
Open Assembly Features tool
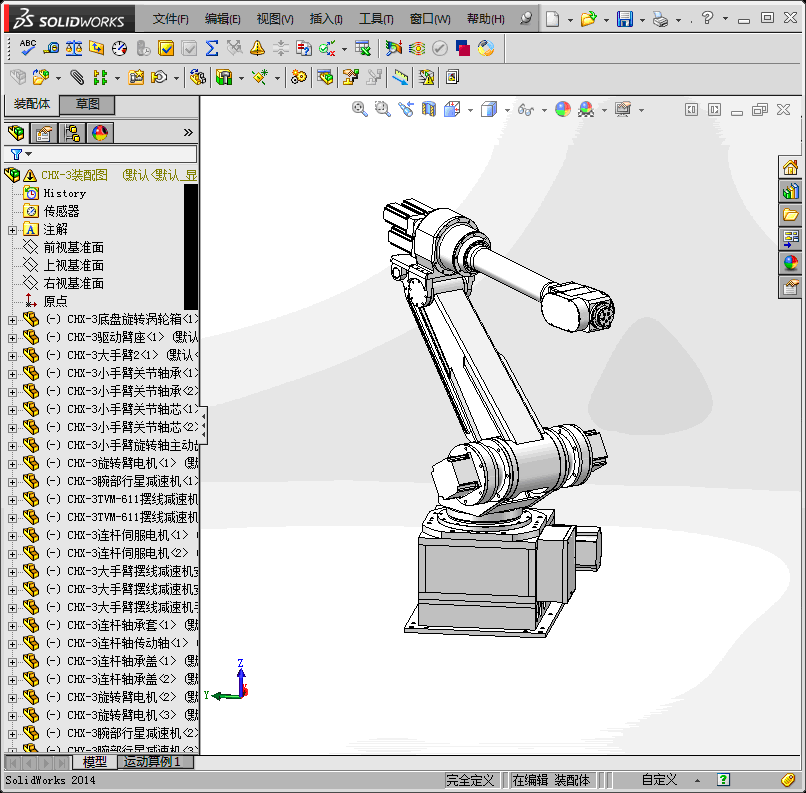click(224, 78)
